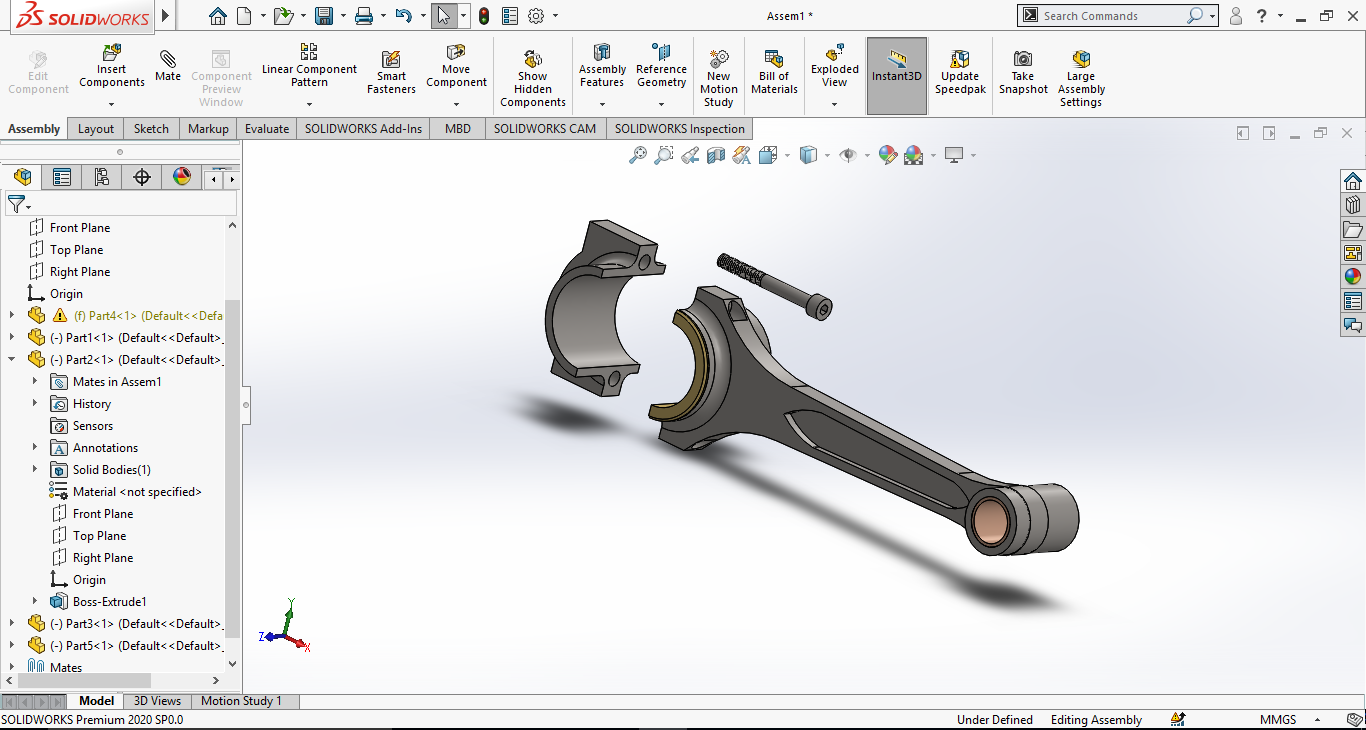Click the Mate tool in the Assembly ribbon
The image size is (1366, 730).
(x=168, y=65)
